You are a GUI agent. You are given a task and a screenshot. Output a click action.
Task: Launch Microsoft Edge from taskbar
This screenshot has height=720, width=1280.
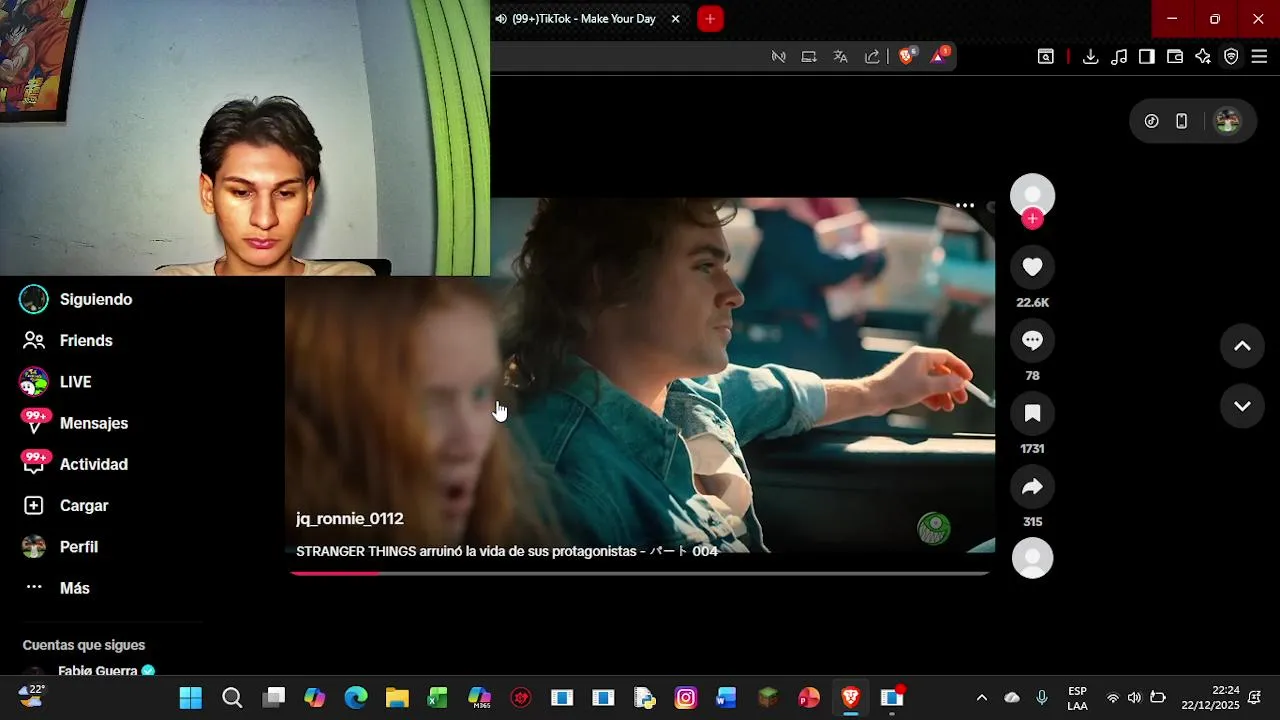(356, 698)
